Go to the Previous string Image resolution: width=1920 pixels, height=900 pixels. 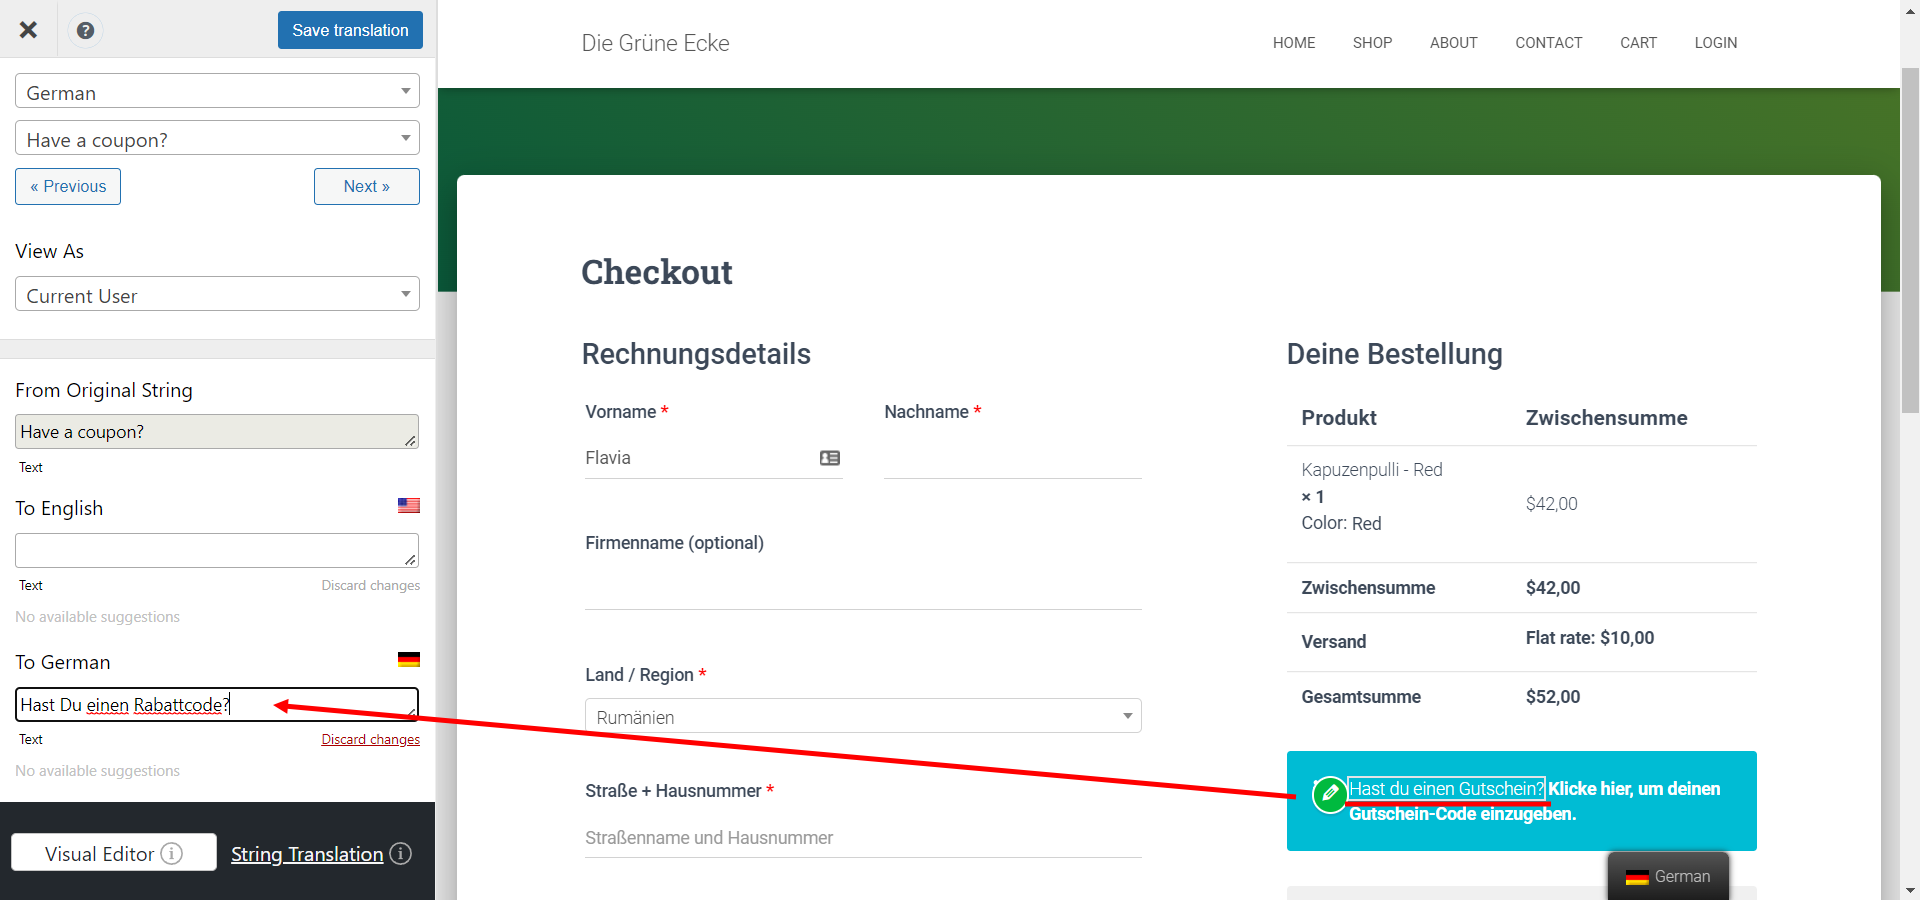pos(68,187)
